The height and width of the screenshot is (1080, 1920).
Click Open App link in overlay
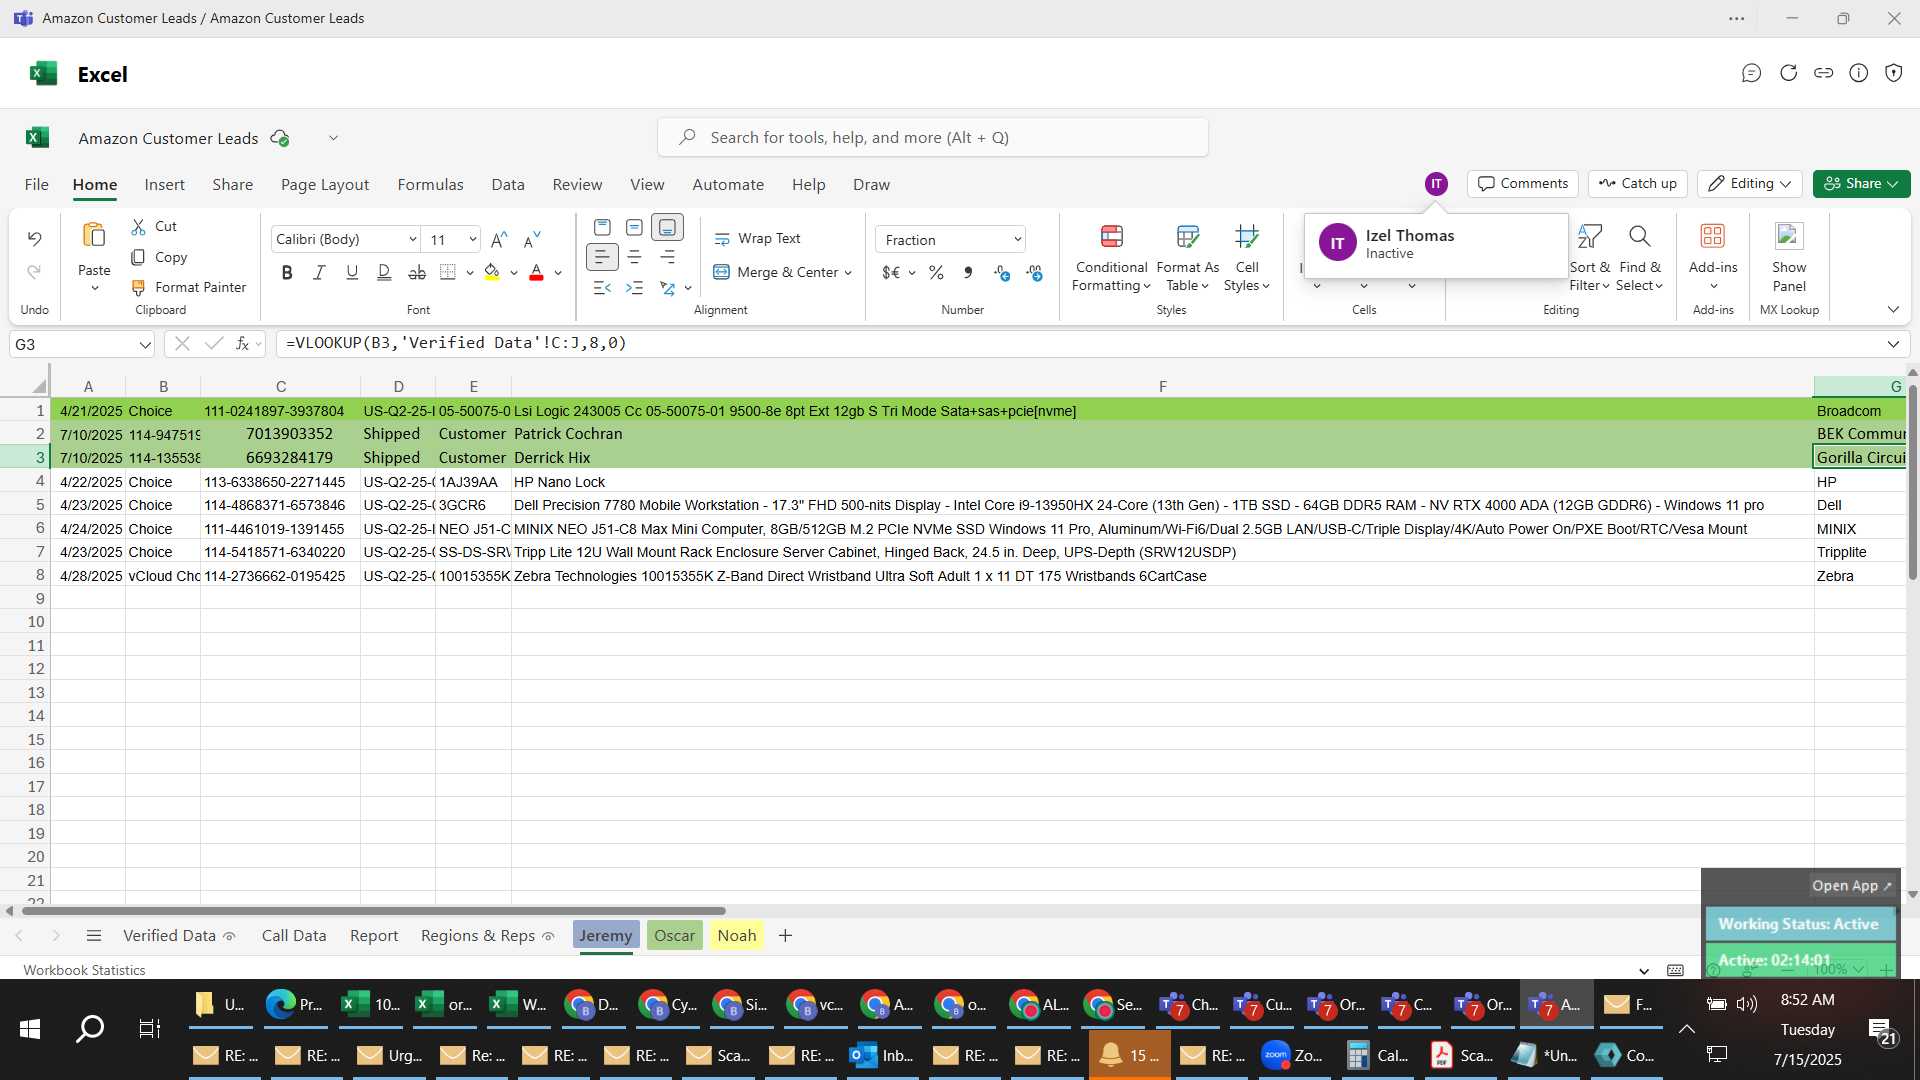[x=1851, y=886]
